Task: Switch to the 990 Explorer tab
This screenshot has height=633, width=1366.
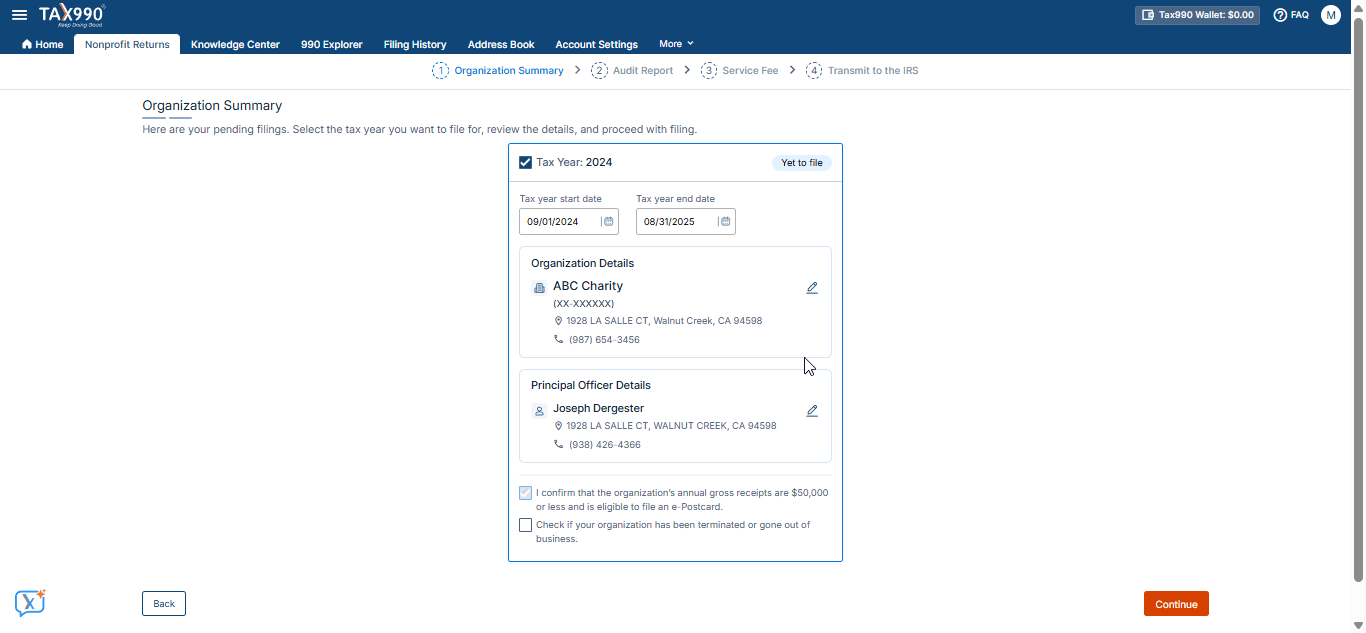Action: point(332,44)
